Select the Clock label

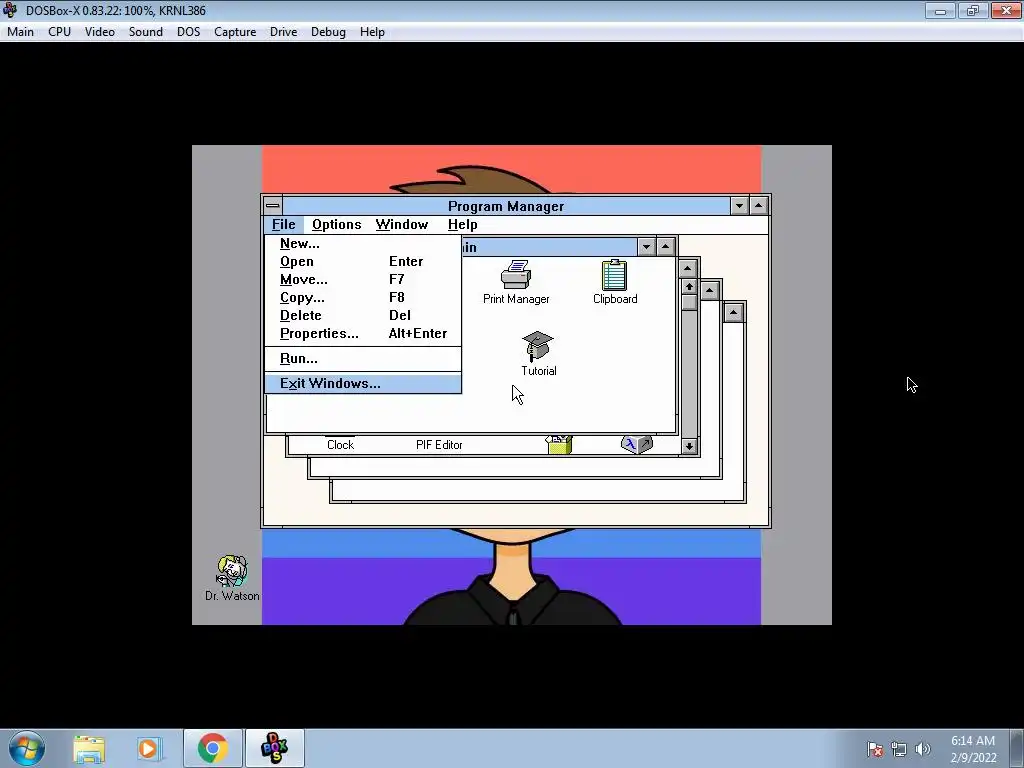click(340, 445)
